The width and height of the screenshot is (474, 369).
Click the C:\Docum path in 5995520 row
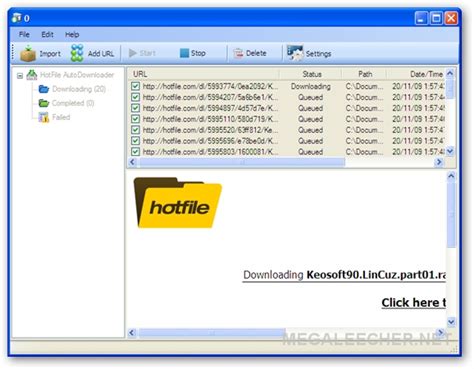coord(364,130)
